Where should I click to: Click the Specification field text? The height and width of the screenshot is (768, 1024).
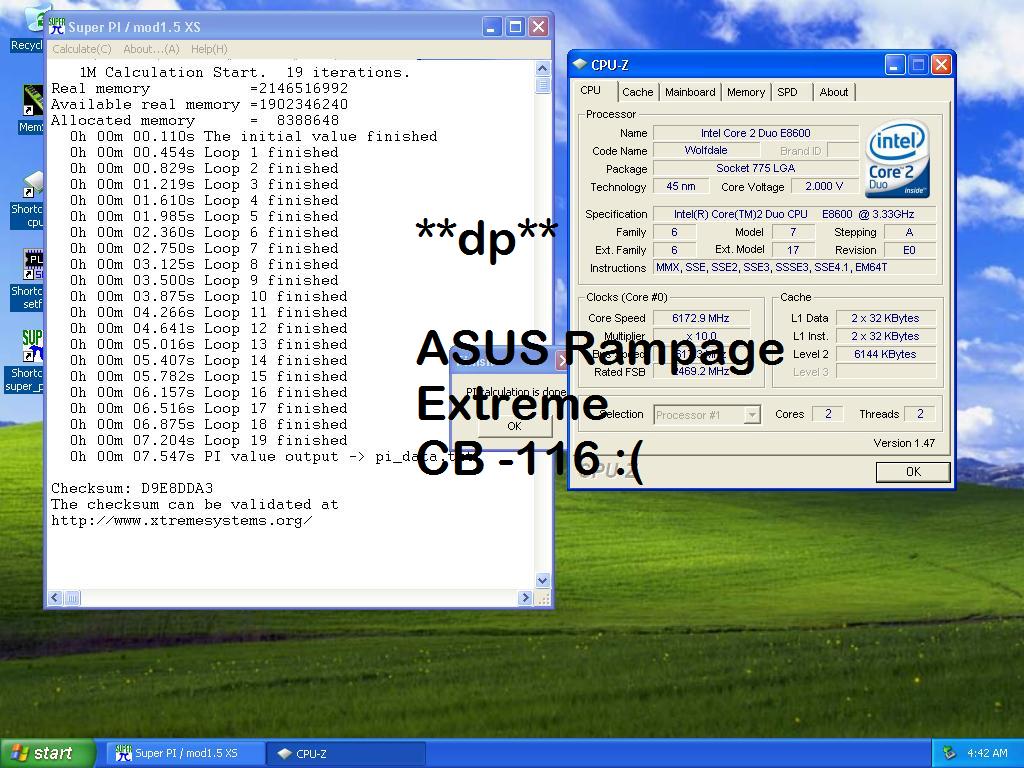pyautogui.click(x=794, y=214)
